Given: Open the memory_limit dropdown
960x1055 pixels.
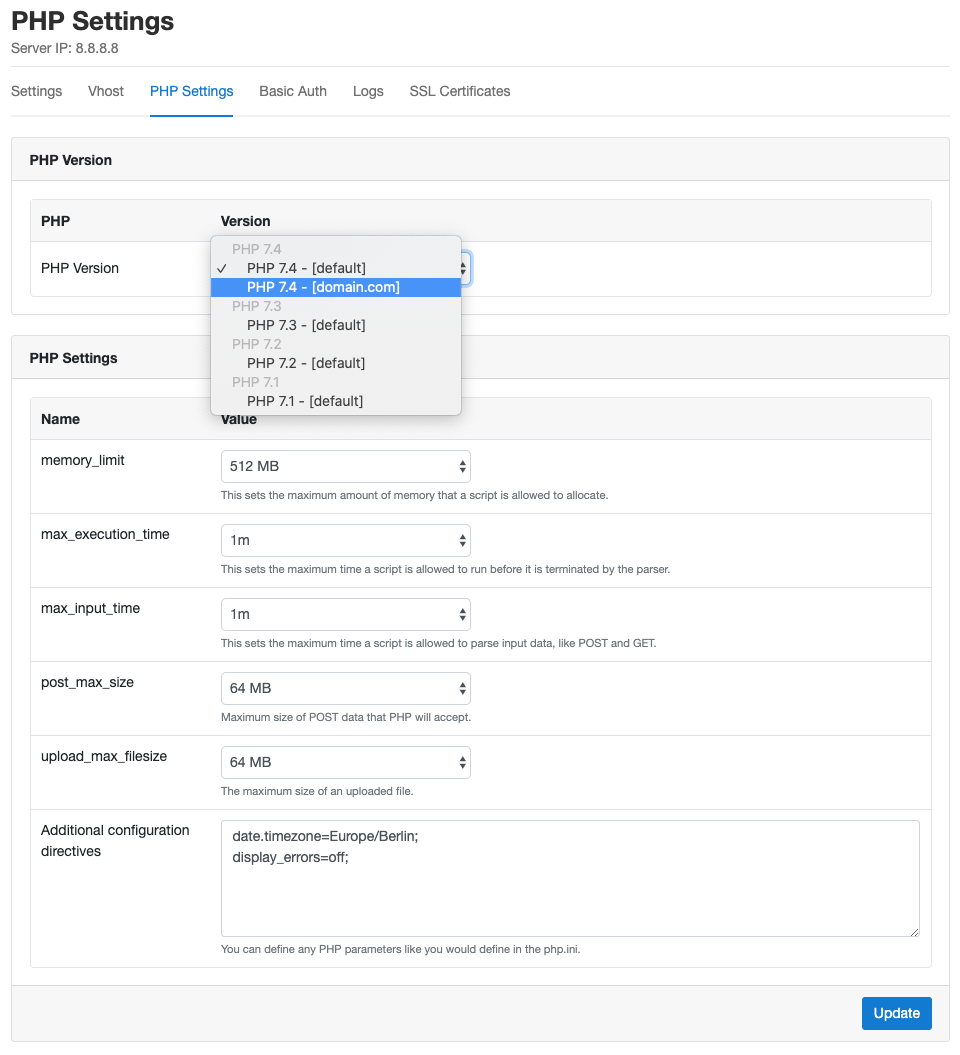Looking at the screenshot, I should coord(345,466).
